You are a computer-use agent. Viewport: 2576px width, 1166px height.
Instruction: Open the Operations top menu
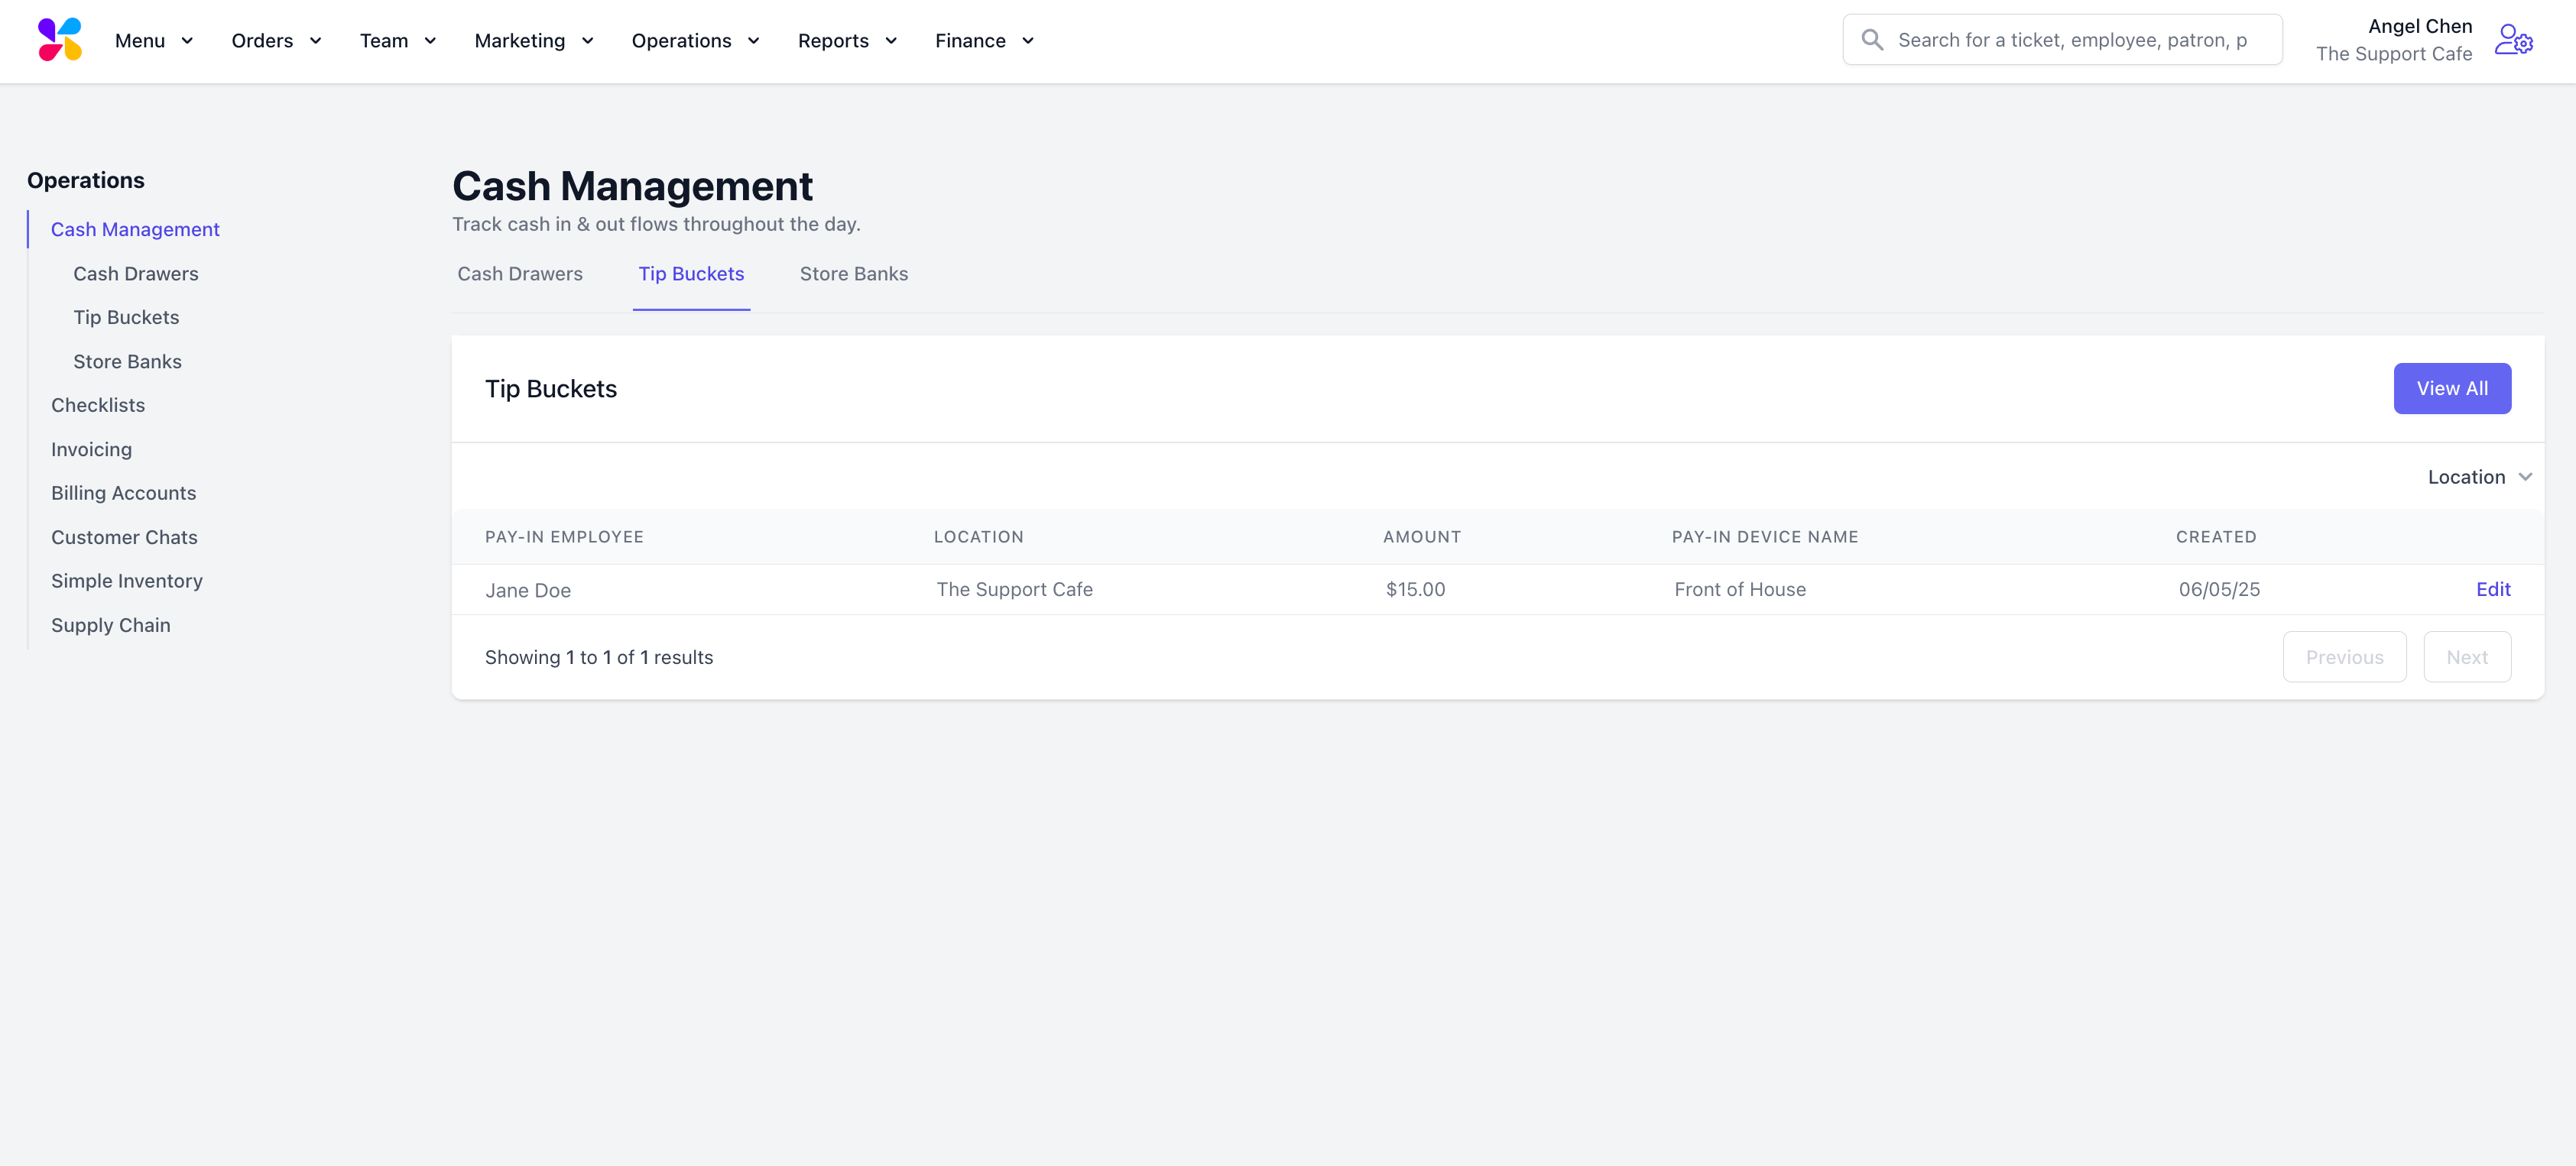(695, 41)
